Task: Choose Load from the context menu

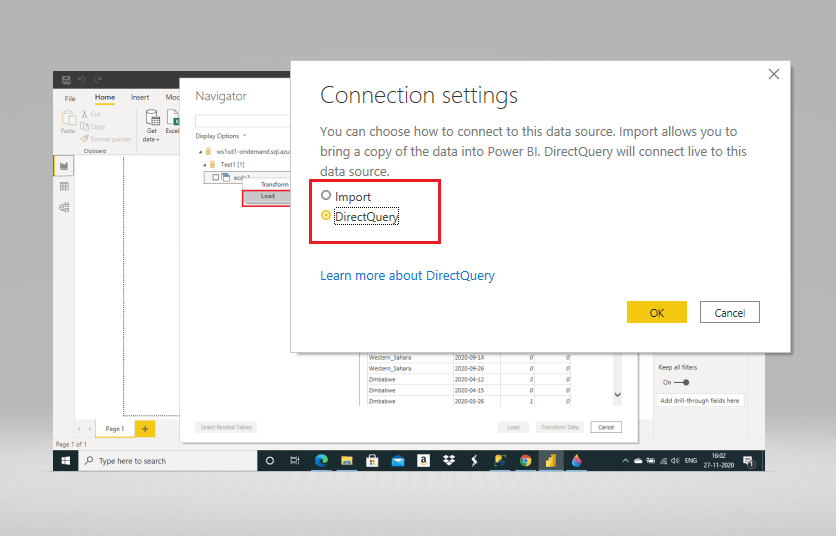Action: tap(268, 196)
